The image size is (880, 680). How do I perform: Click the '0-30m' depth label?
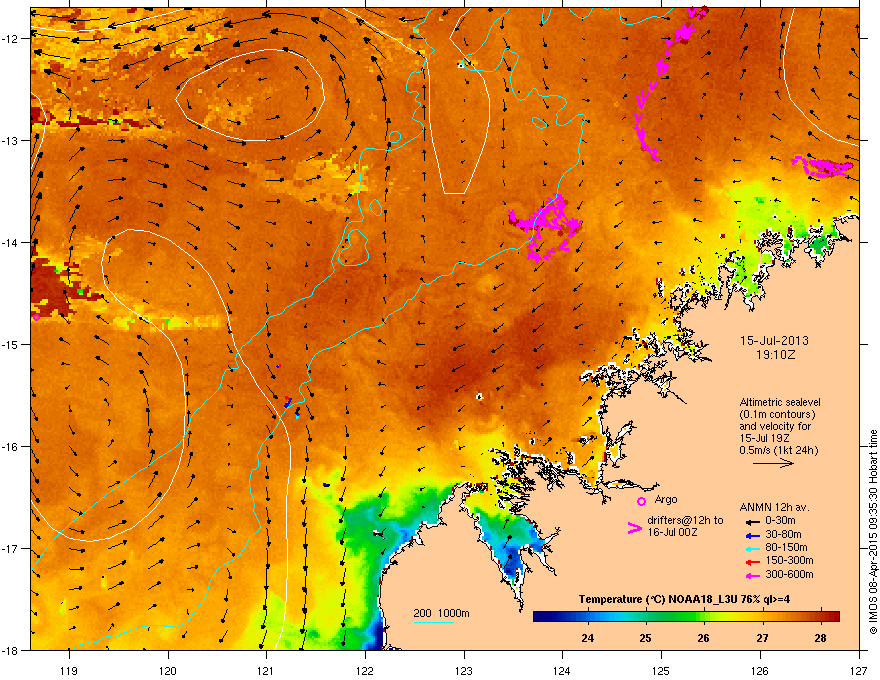tap(780, 521)
